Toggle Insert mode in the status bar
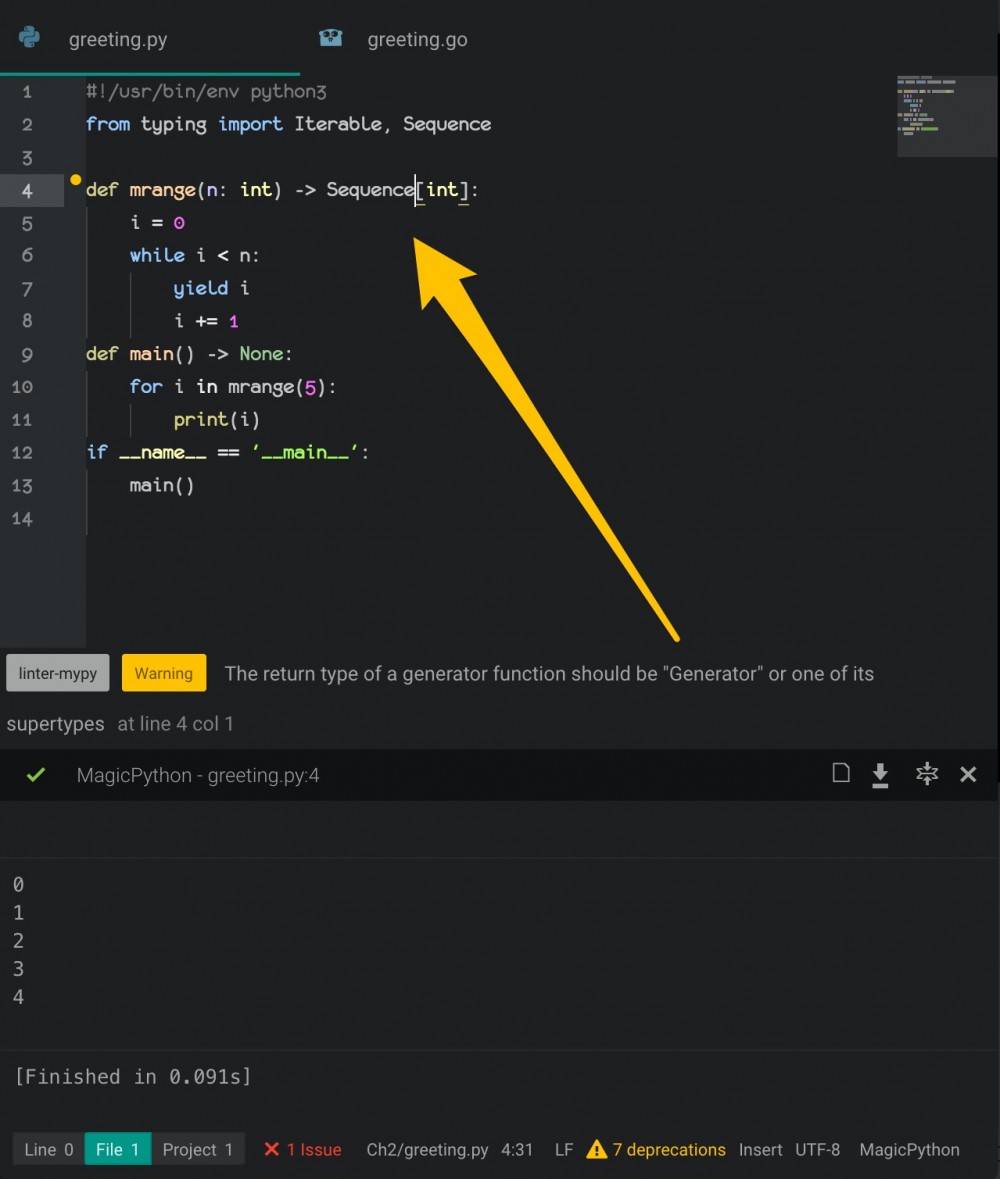1000x1179 pixels. (x=760, y=1149)
